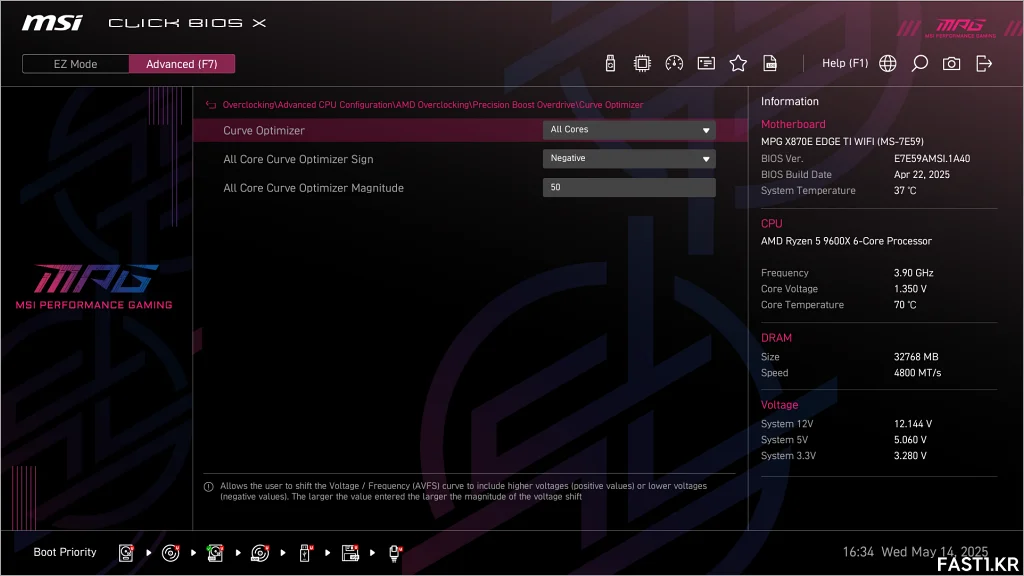Click the 70 °C core temperature value
The image size is (1024, 576).
tap(904, 305)
